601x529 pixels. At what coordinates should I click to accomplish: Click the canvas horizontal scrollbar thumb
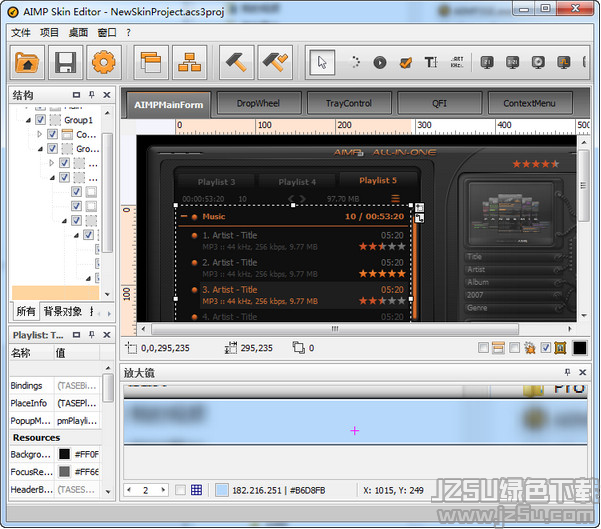point(335,329)
